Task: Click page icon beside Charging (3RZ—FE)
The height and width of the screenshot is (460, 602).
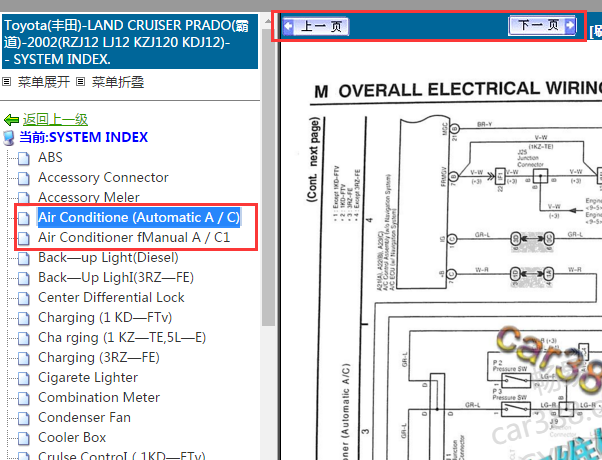Action: [24, 358]
